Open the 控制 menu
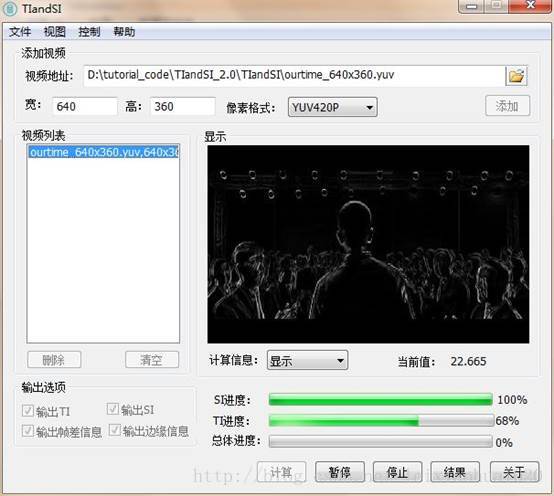554x496 pixels. pyautogui.click(x=89, y=32)
